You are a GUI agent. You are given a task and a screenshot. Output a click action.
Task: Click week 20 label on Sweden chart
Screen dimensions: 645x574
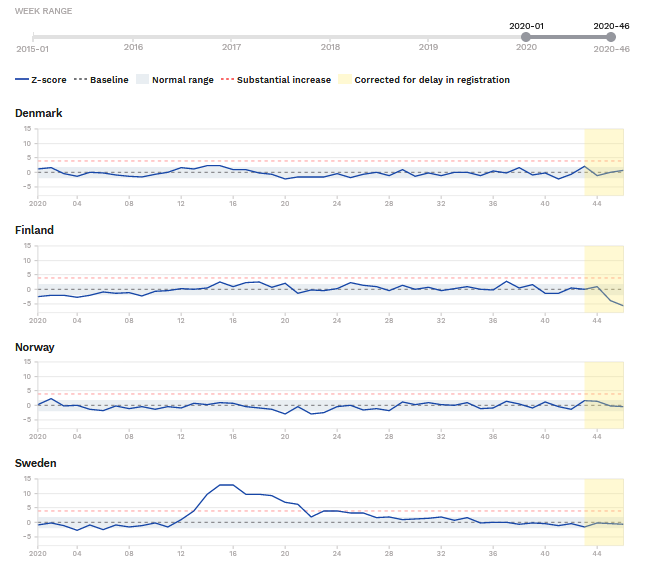coord(285,554)
